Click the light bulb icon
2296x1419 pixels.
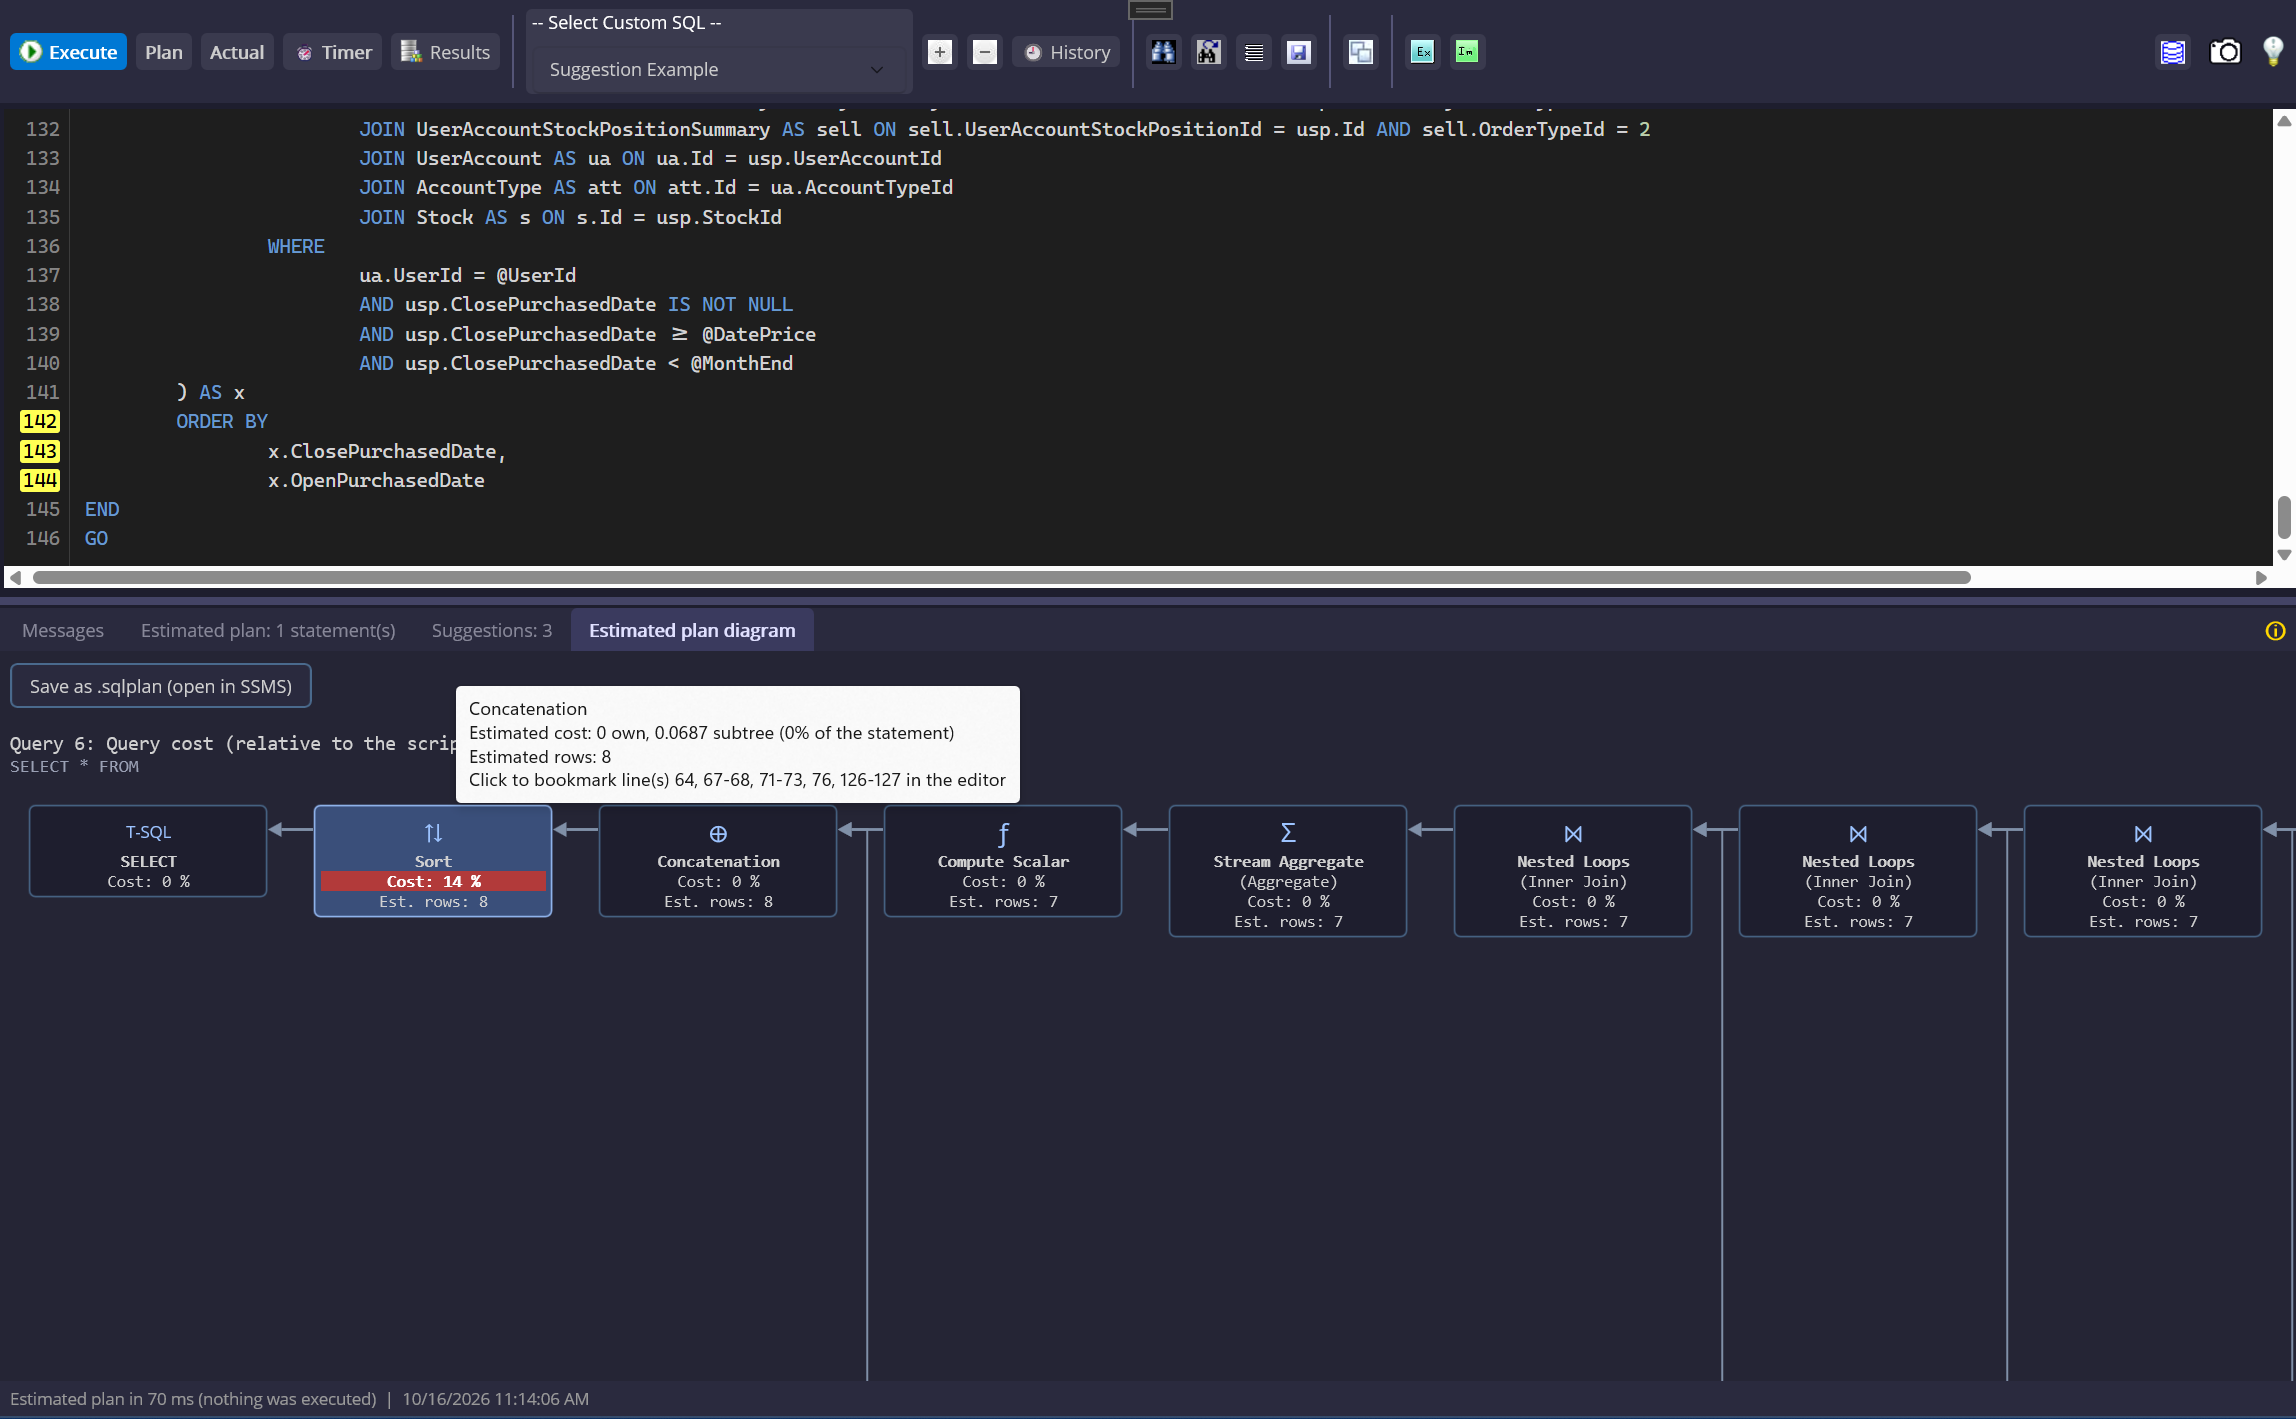click(2273, 52)
